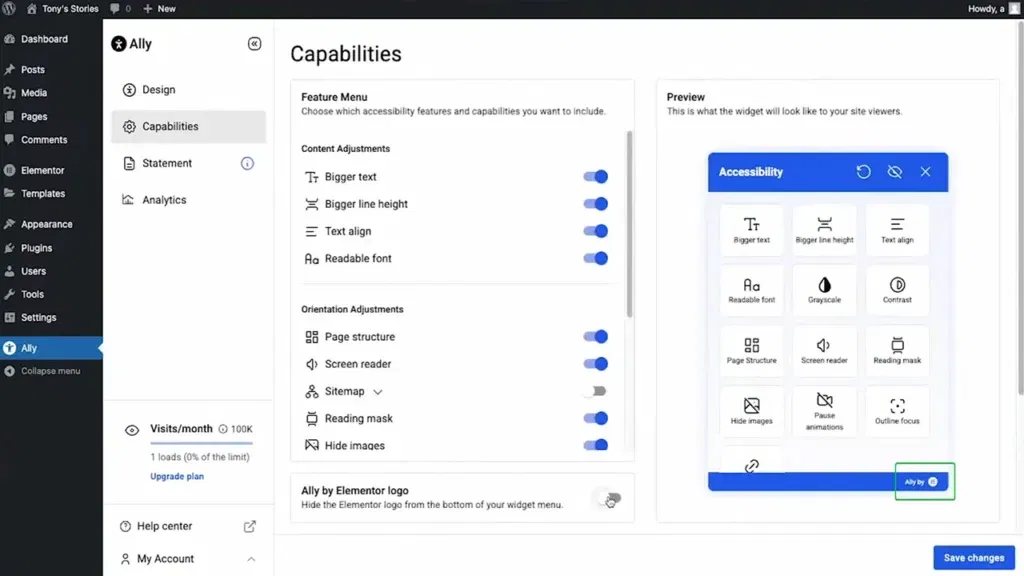Click the hide widget eye-slash icon
Viewport: 1024px width, 576px height.
pos(894,172)
